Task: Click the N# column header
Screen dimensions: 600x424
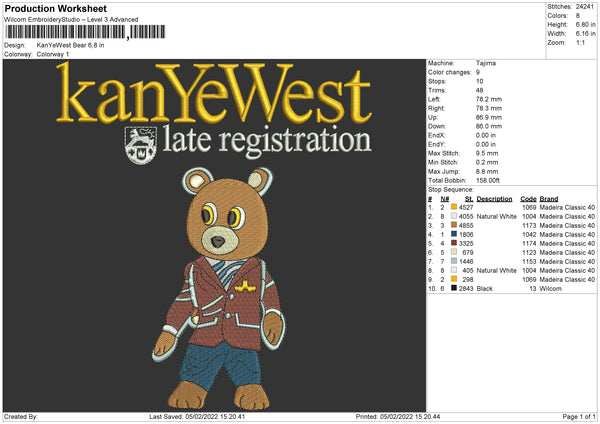Action: pos(445,199)
